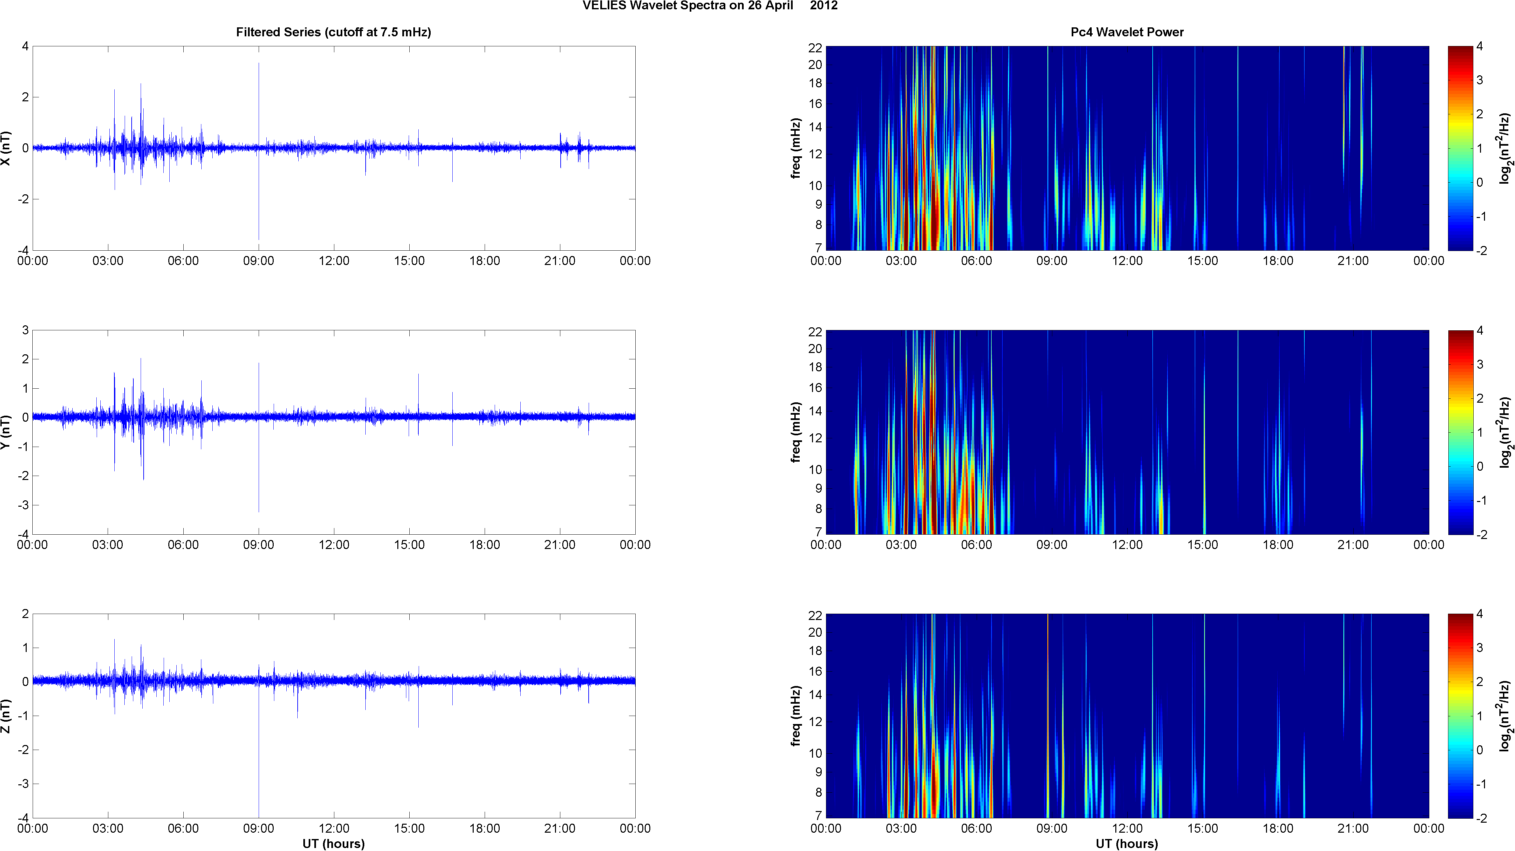Click inside the middle wavelet spectrogram
The image size is (1515, 851).
point(1127,432)
